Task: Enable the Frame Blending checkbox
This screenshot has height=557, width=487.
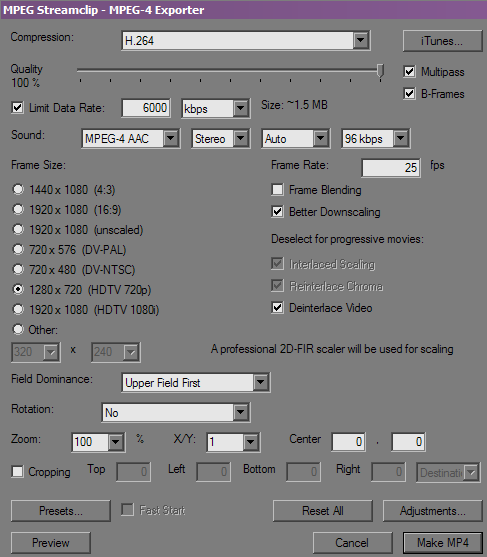Action: [277, 190]
